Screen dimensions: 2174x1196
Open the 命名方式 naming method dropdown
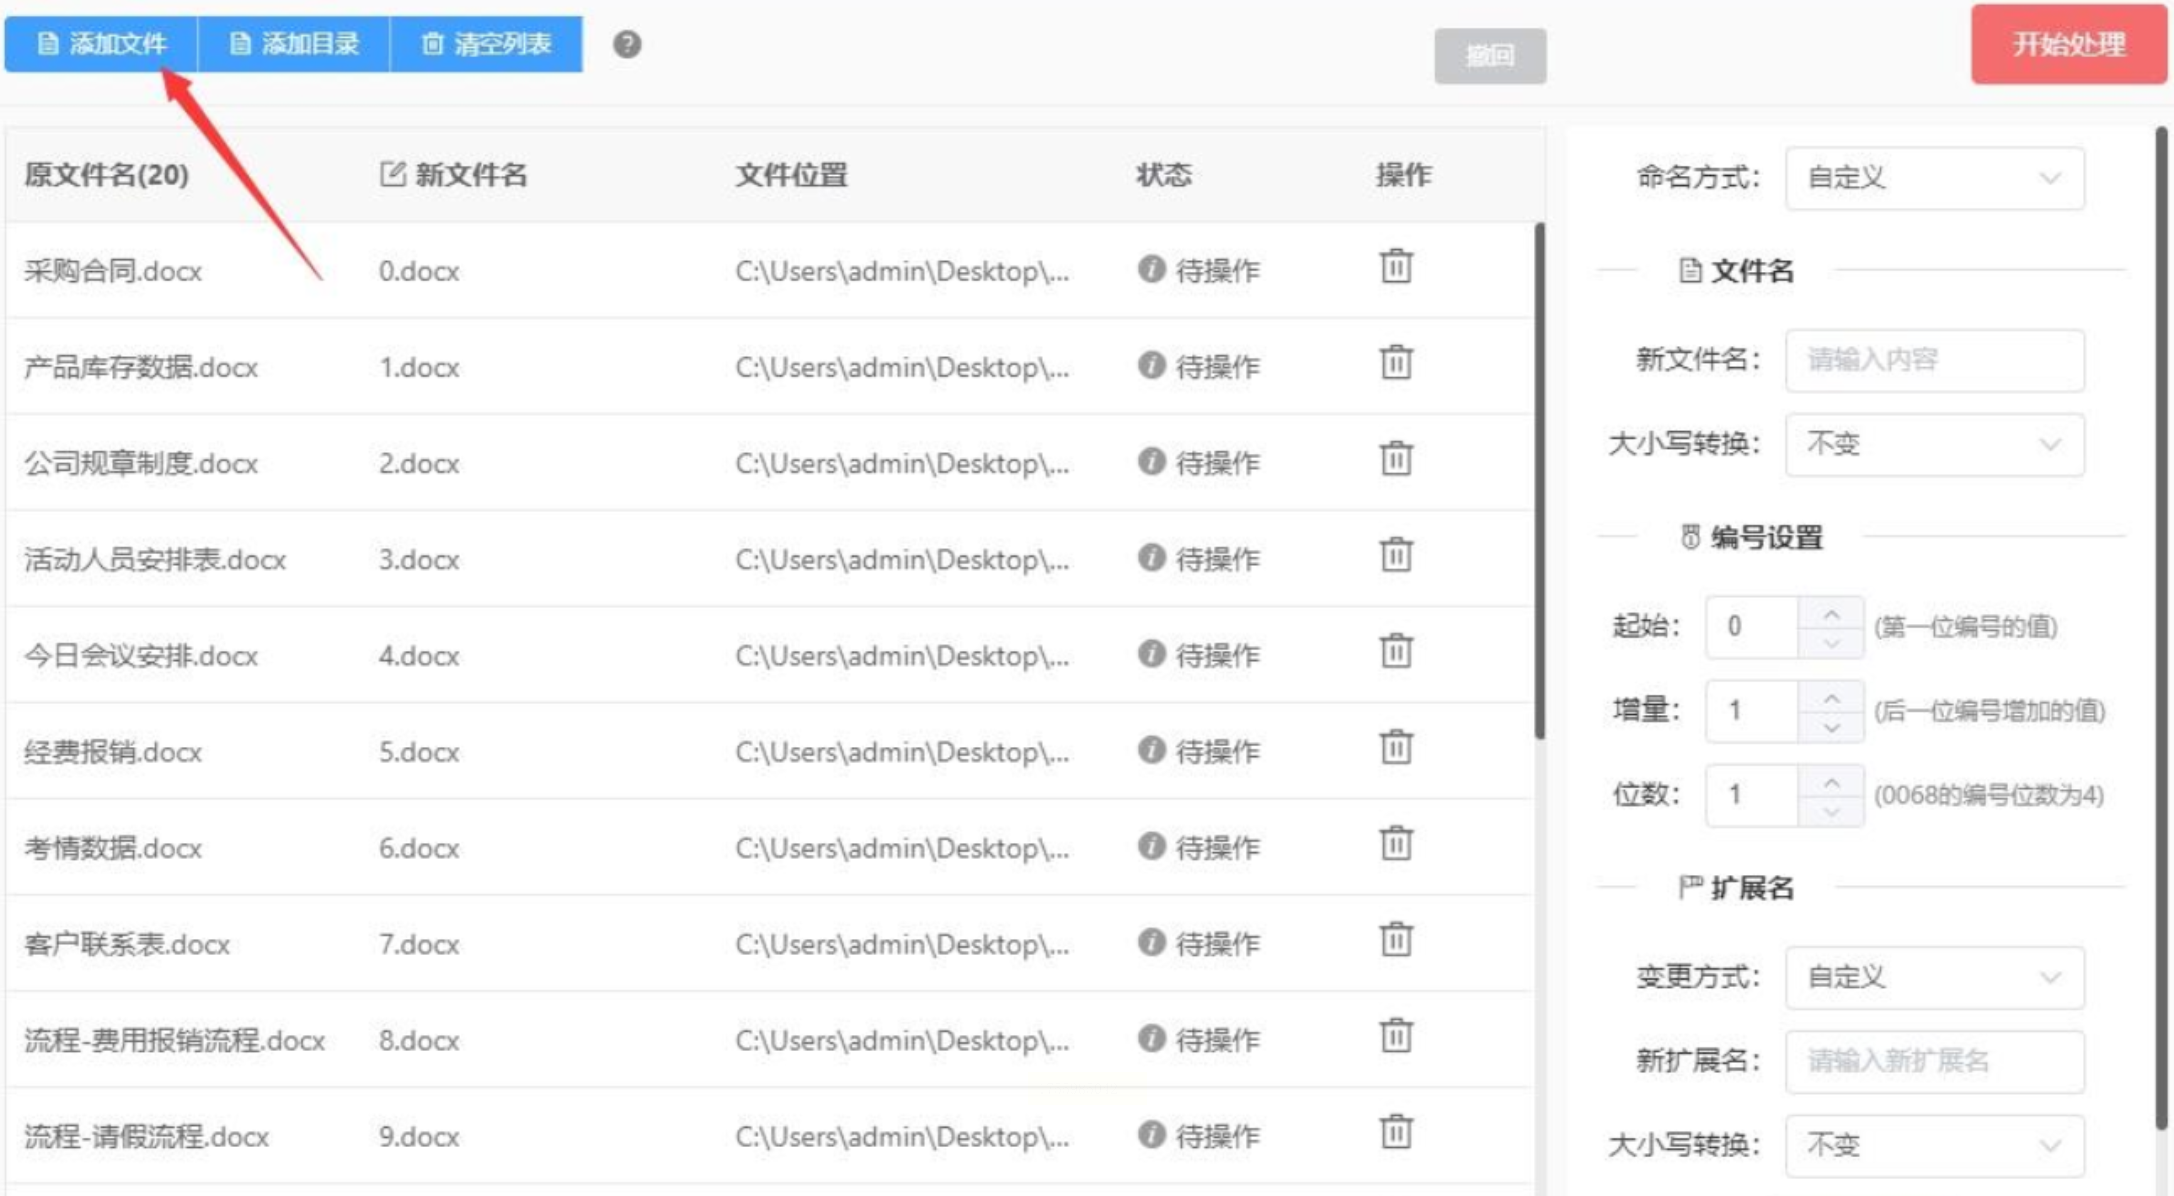(x=1935, y=178)
